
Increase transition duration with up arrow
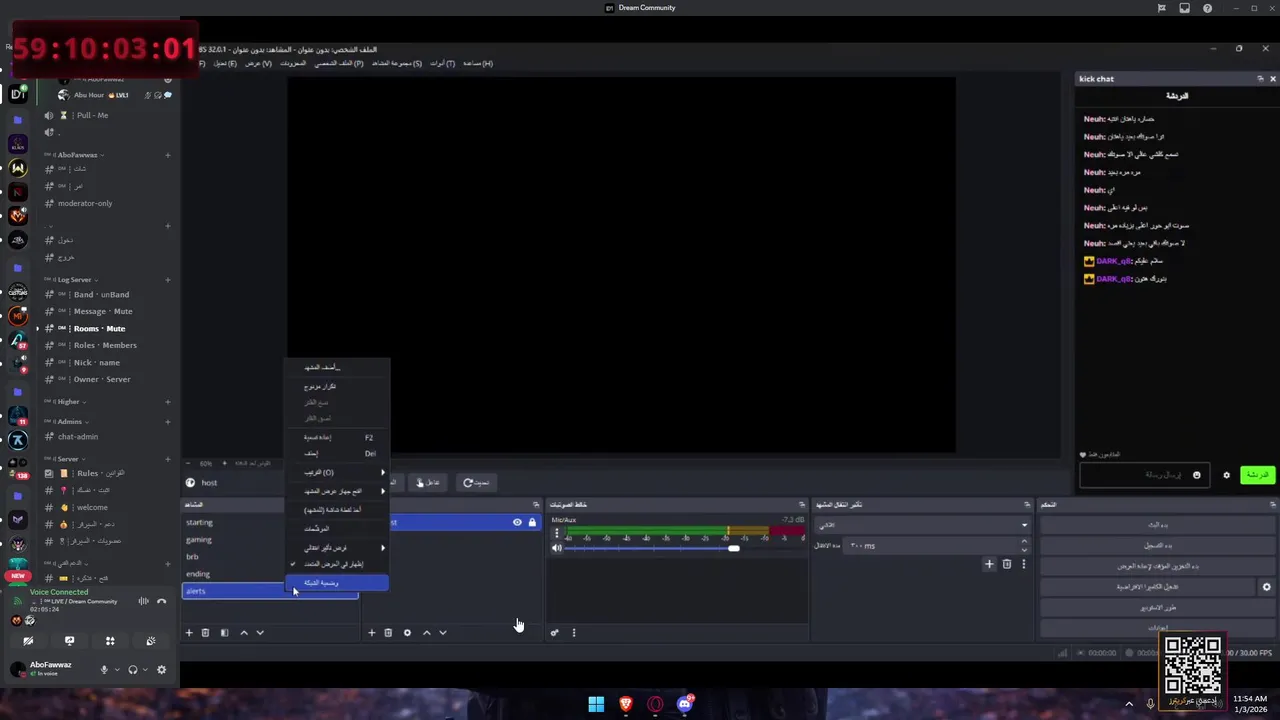pos(1024,542)
